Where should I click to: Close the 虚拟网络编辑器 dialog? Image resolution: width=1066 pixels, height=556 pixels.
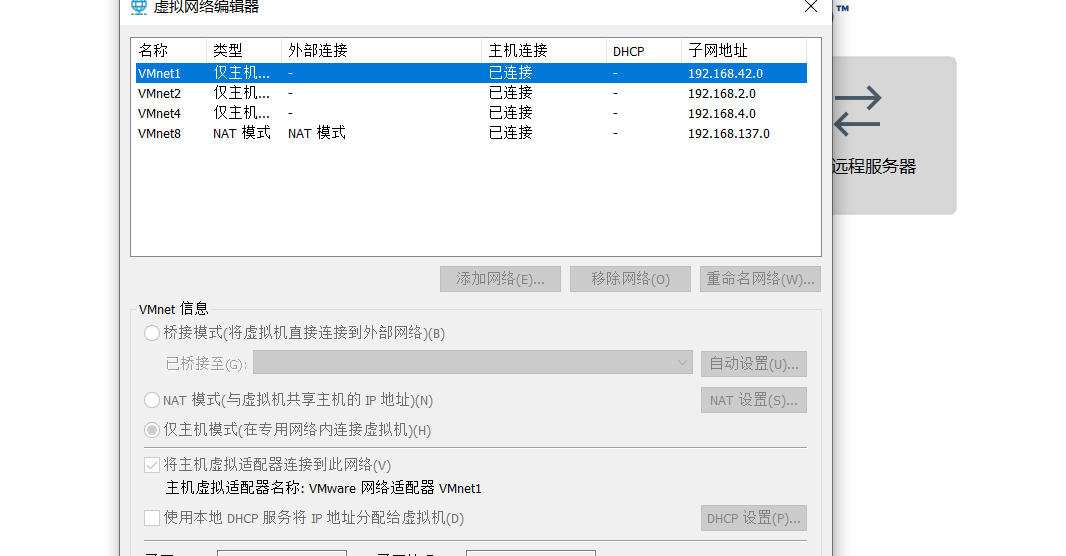810,7
